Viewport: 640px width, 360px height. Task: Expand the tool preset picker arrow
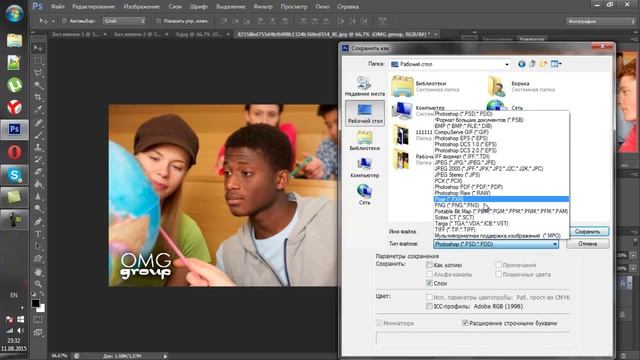(x=53, y=21)
